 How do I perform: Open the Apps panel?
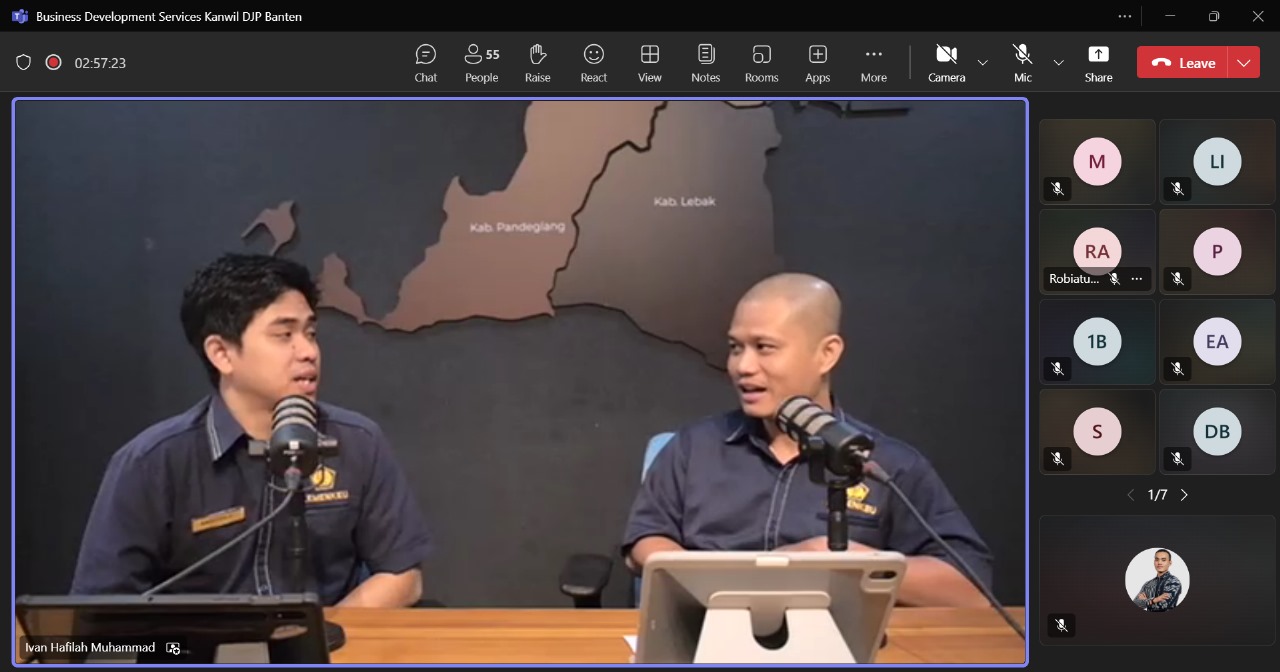818,62
